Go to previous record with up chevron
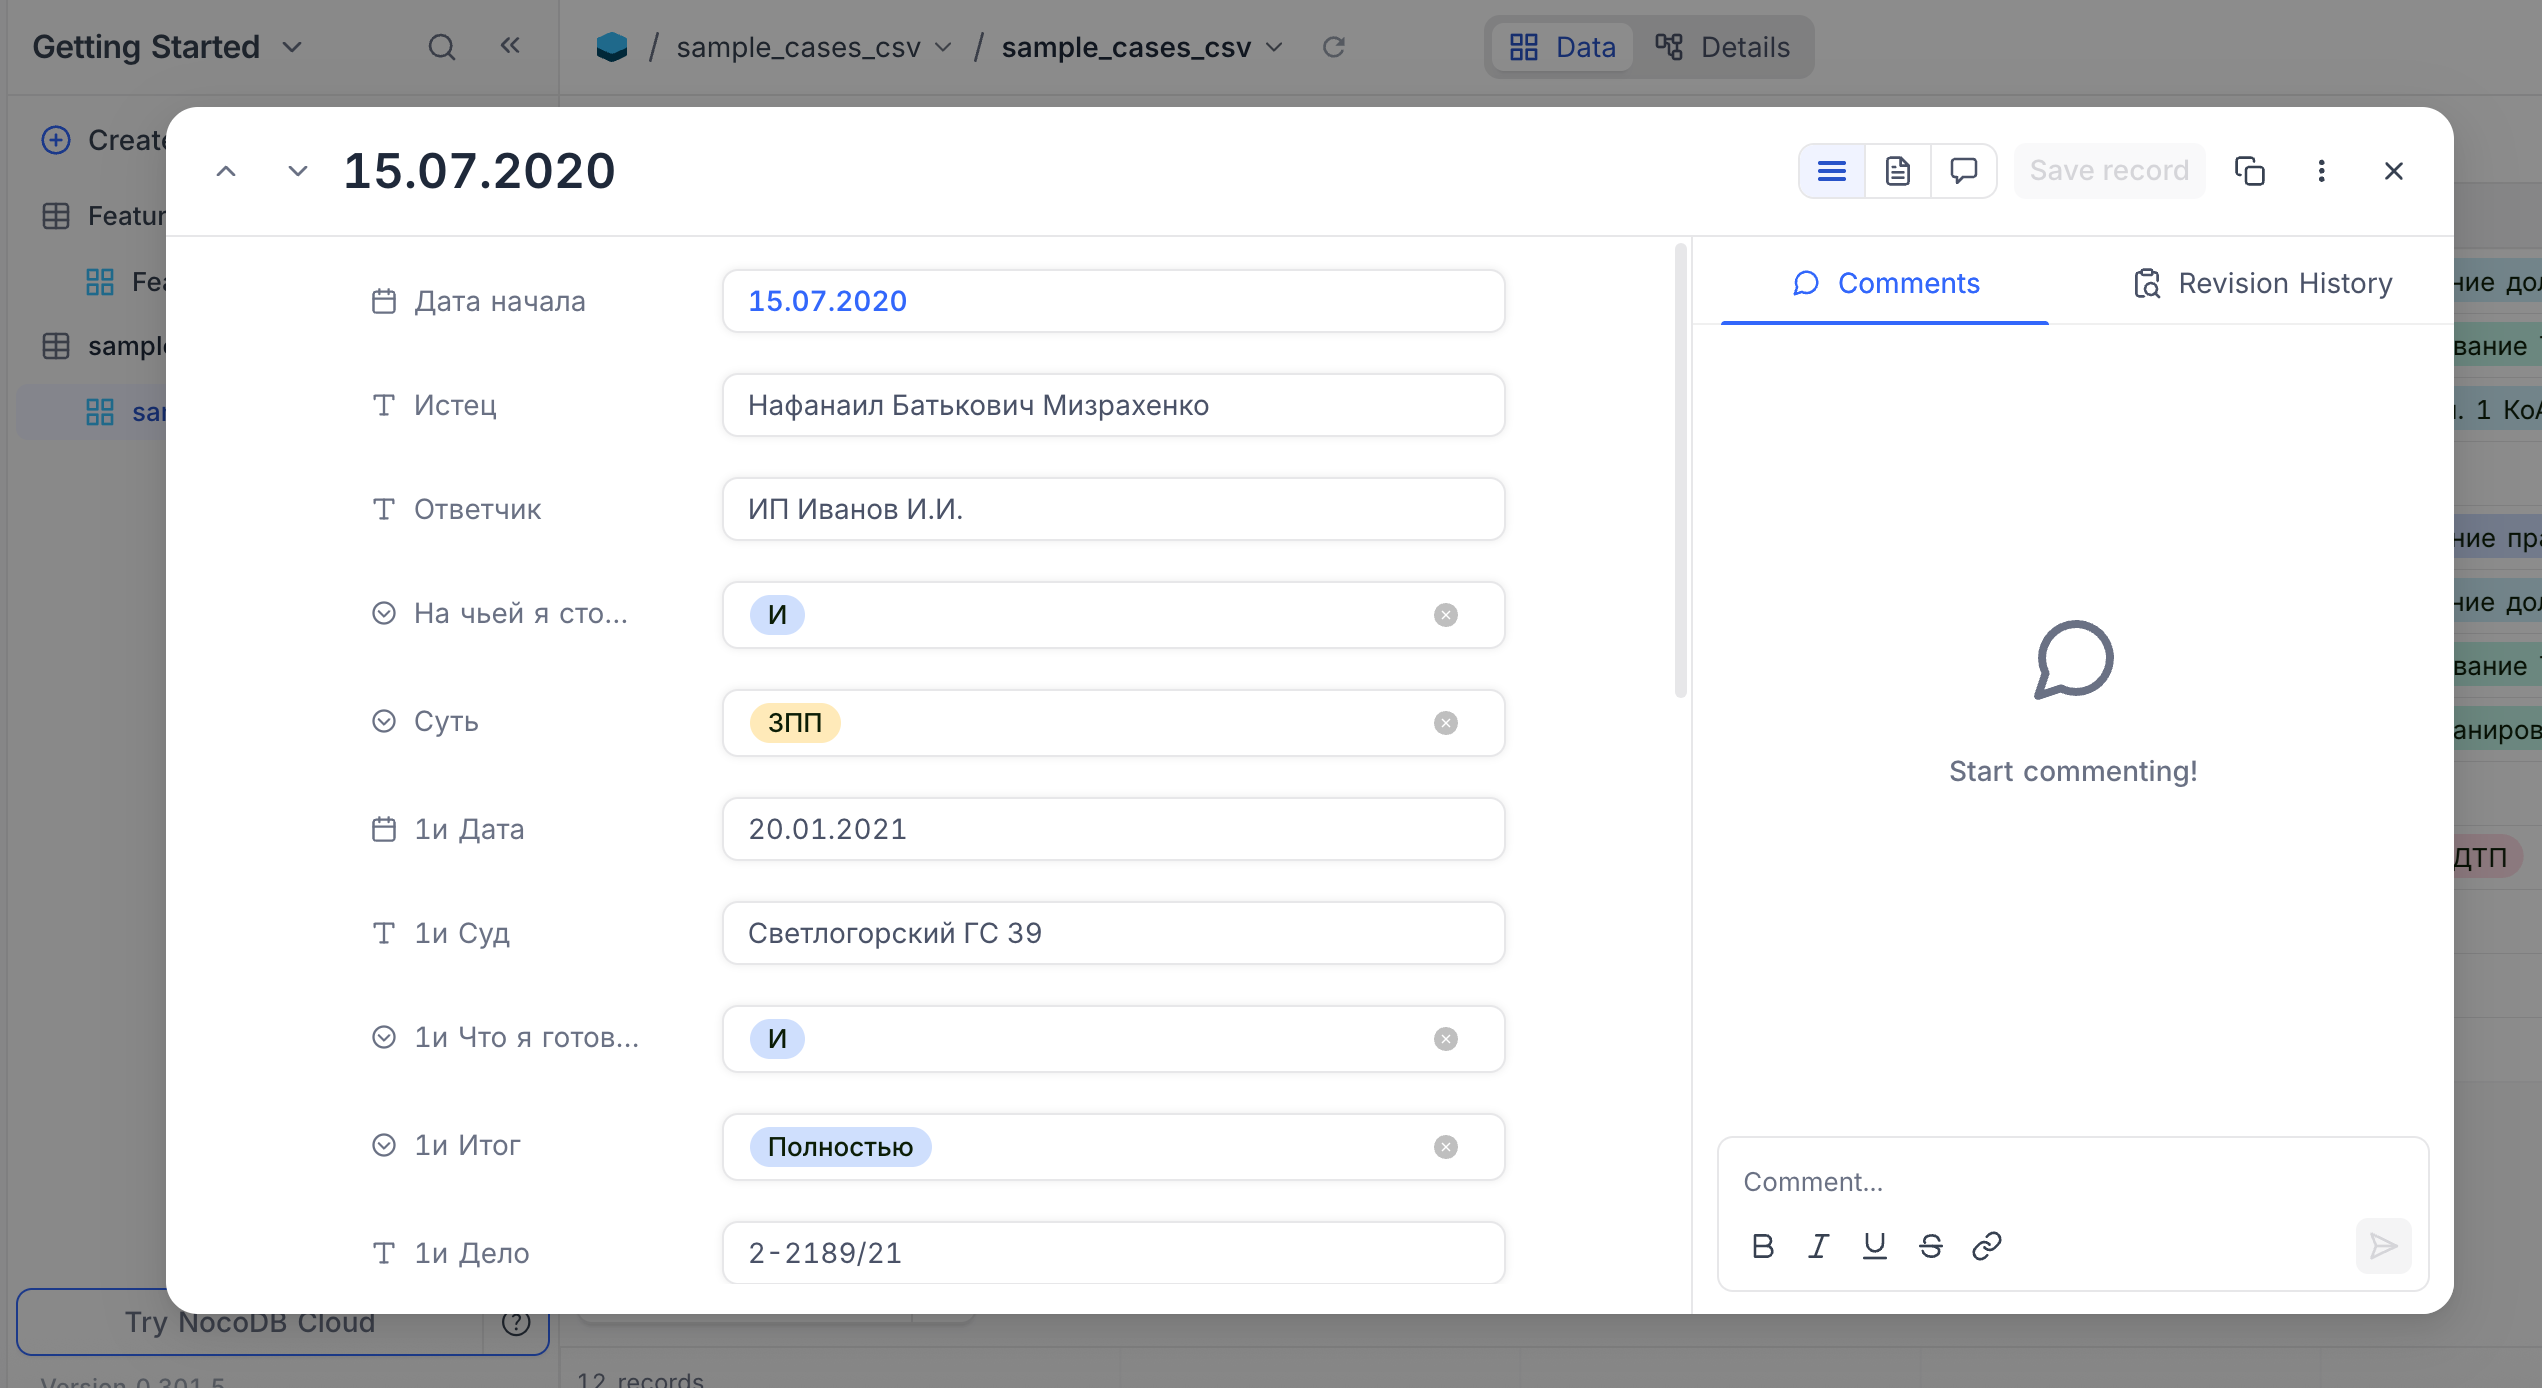Screen dimensions: 2542x1388 (226, 171)
